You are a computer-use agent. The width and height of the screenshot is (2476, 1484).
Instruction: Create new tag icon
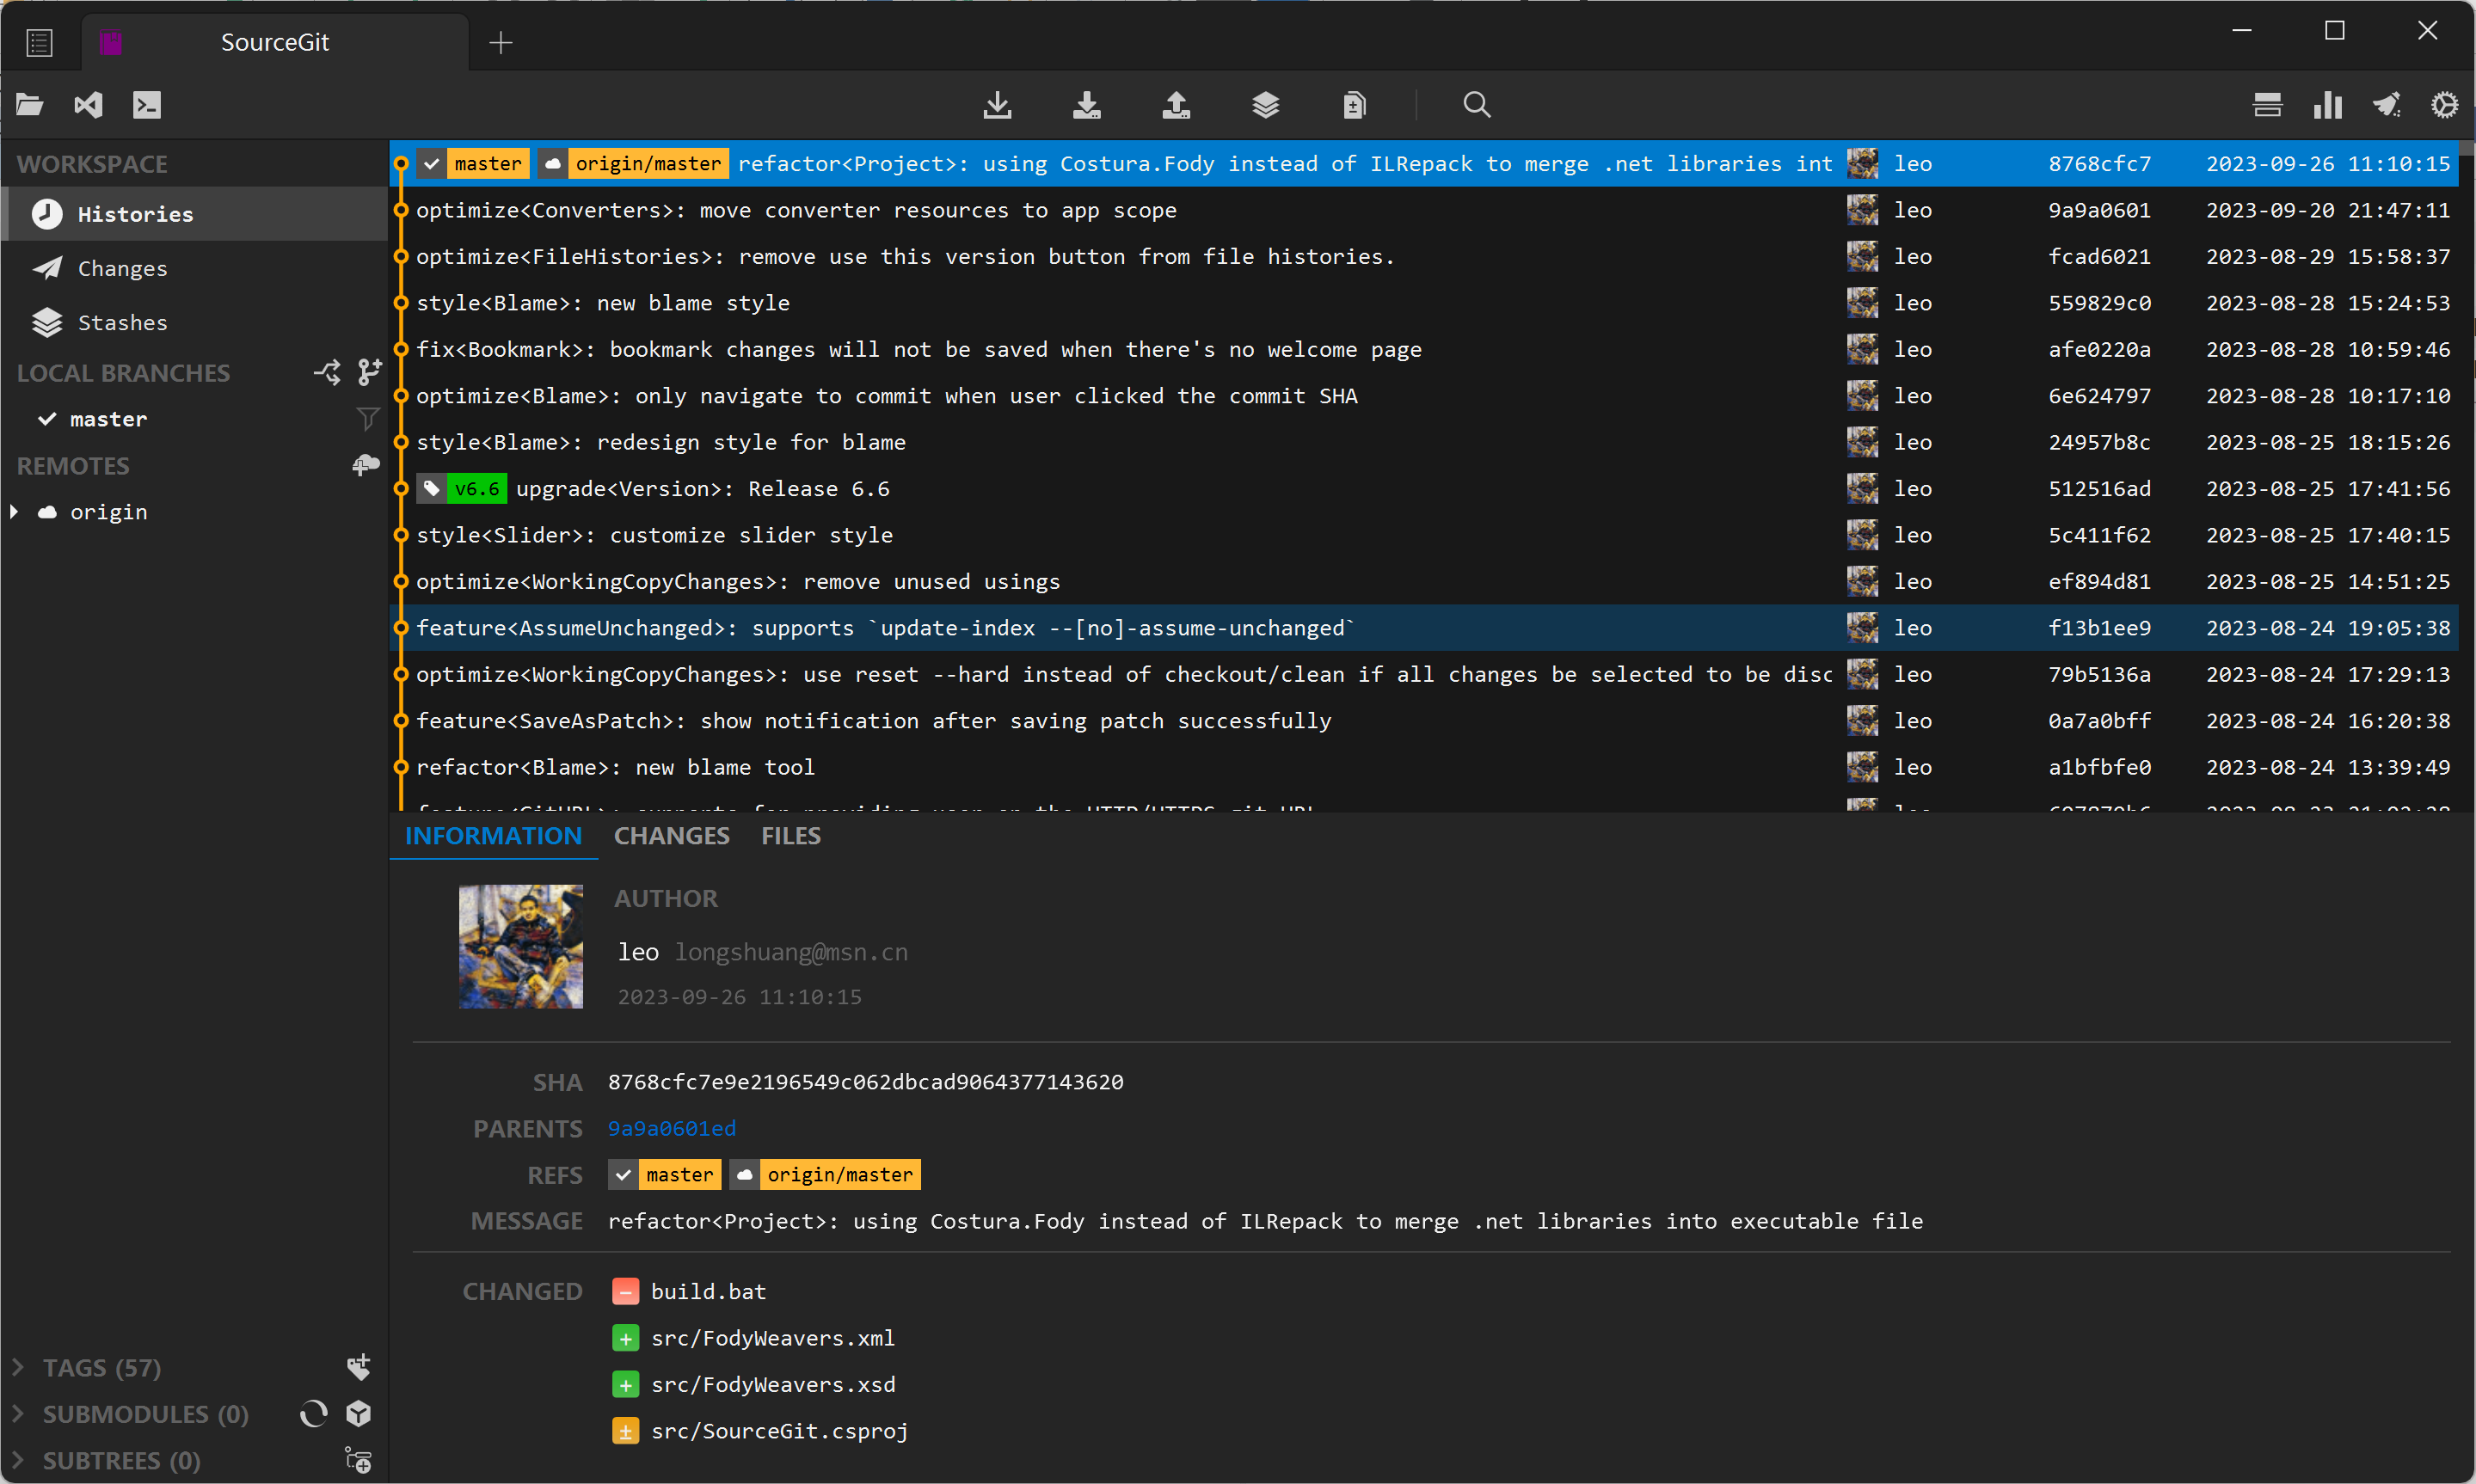(358, 1367)
